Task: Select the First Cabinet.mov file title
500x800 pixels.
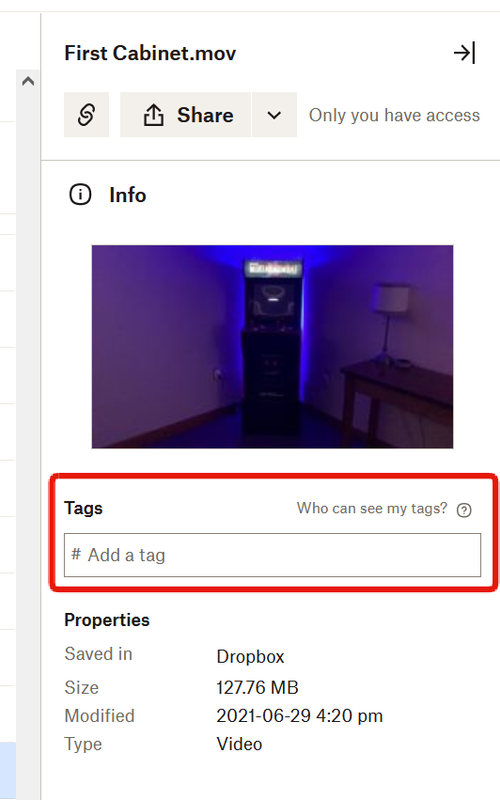Action: (150, 53)
